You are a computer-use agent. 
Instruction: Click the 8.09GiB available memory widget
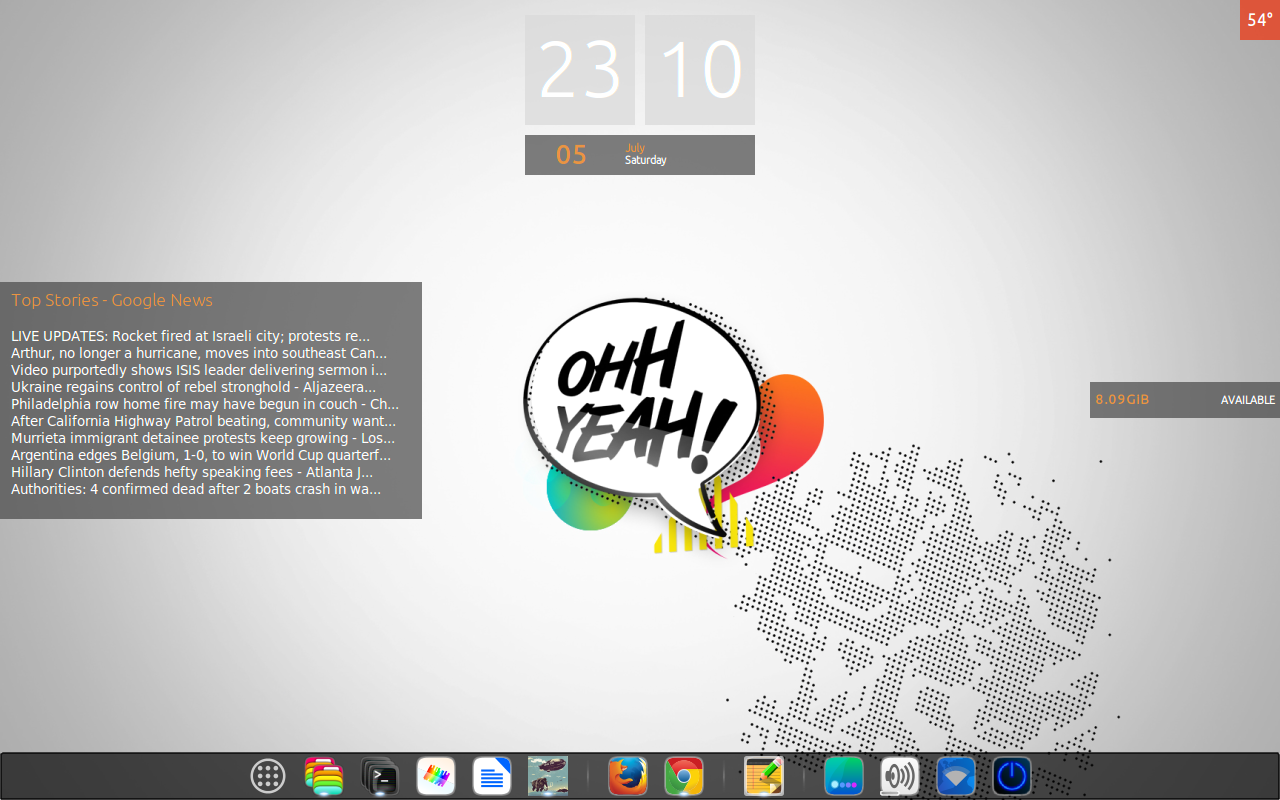click(1185, 400)
